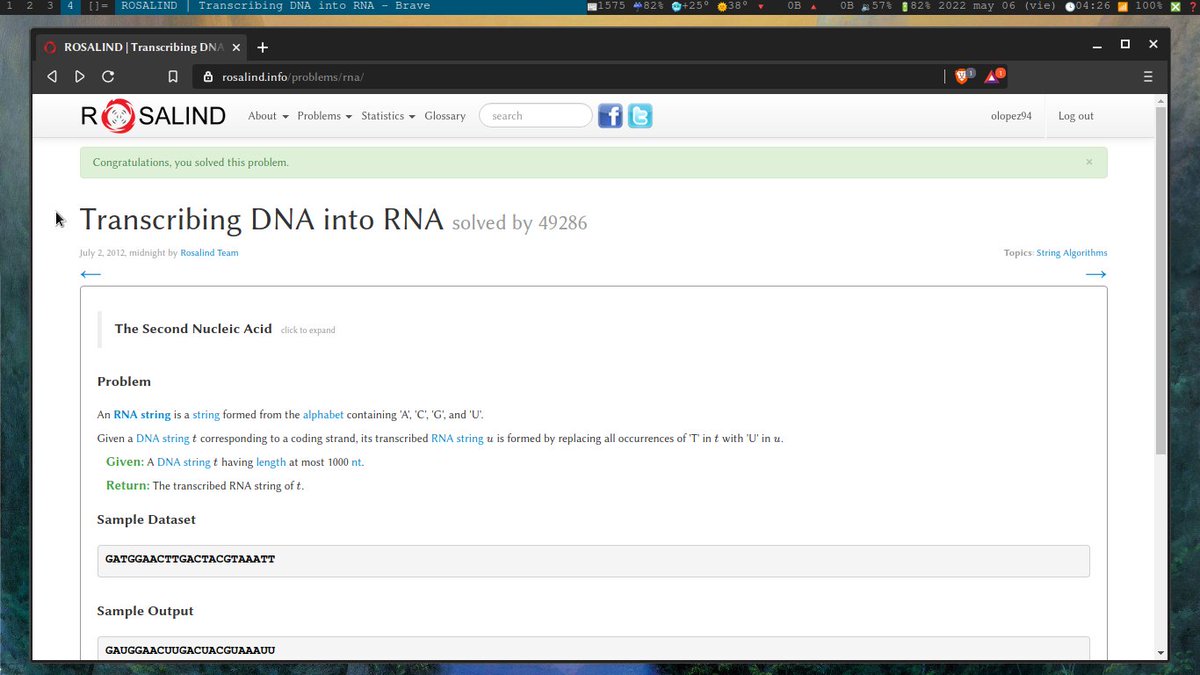Viewport: 1200px width, 675px height.
Task: Expand About dropdown menu
Action: coord(268,116)
